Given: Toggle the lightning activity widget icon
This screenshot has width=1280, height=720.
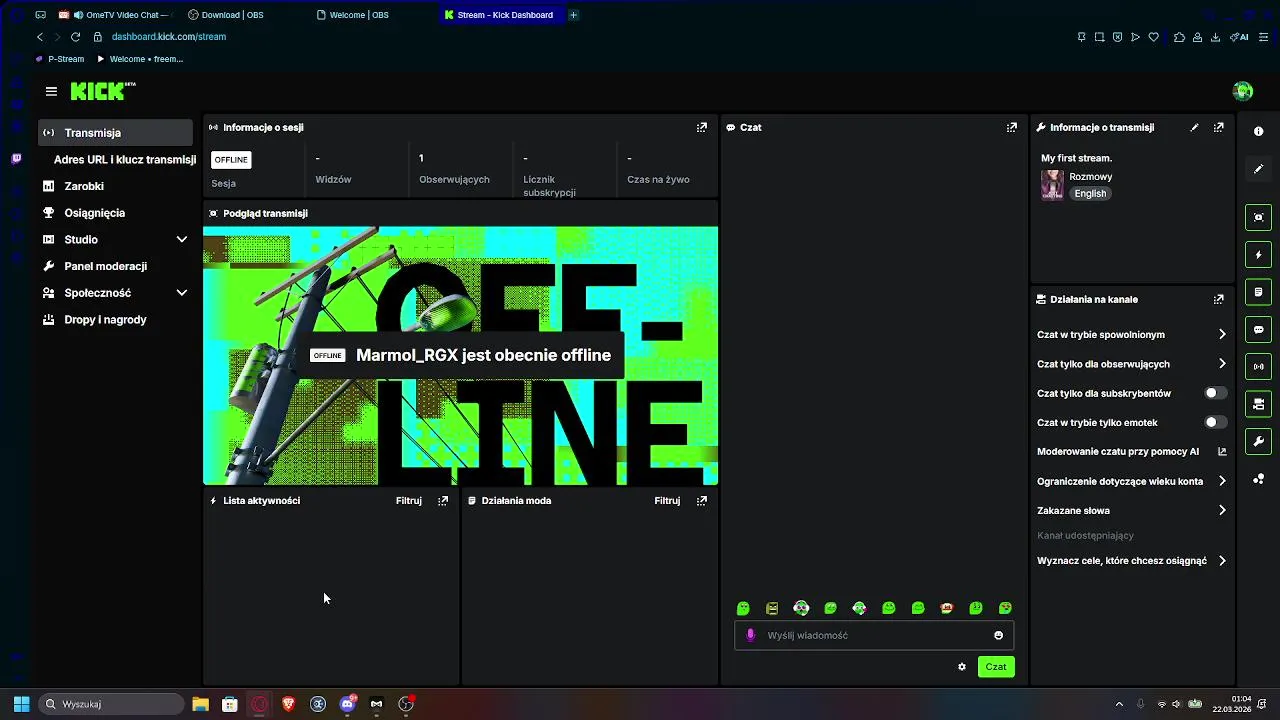Looking at the screenshot, I should (1259, 255).
